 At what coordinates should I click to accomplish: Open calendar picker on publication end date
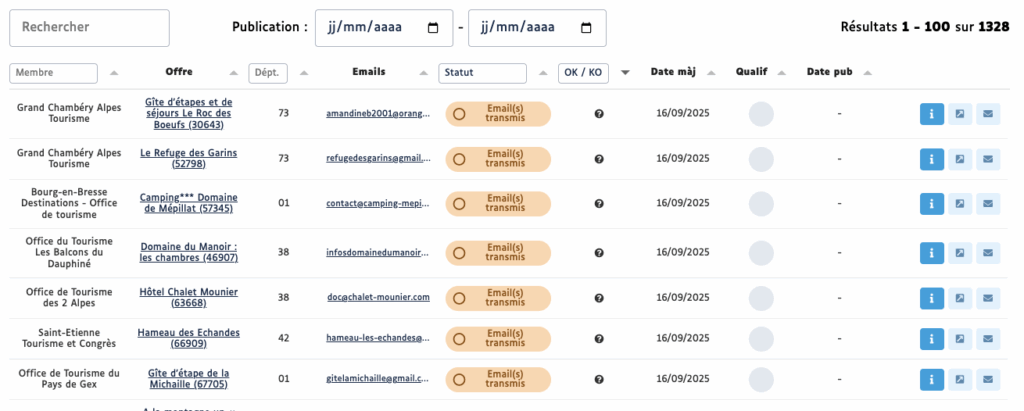click(586, 28)
